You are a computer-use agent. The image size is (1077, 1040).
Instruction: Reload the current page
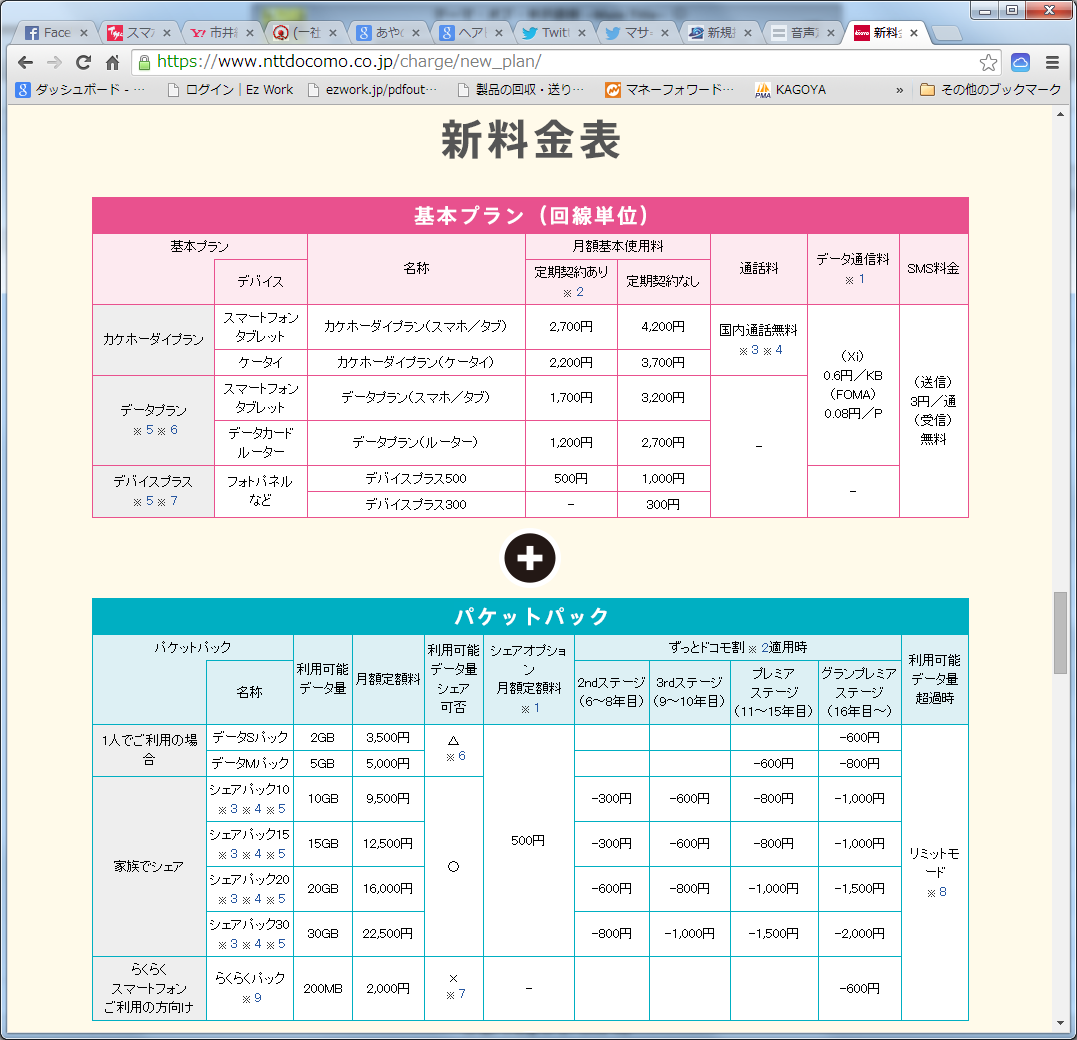tap(84, 62)
